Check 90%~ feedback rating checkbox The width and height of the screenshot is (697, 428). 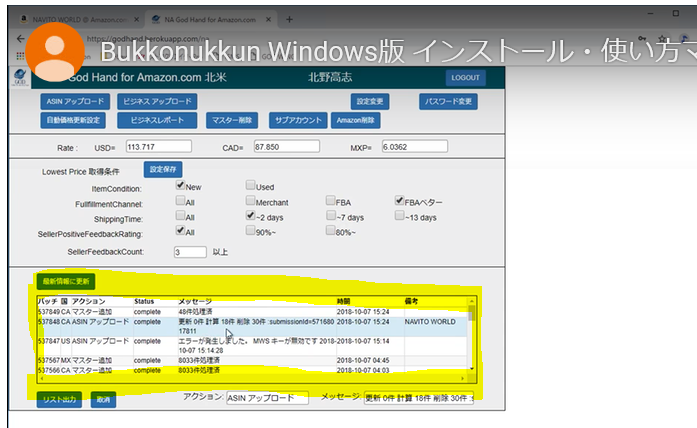(250, 230)
